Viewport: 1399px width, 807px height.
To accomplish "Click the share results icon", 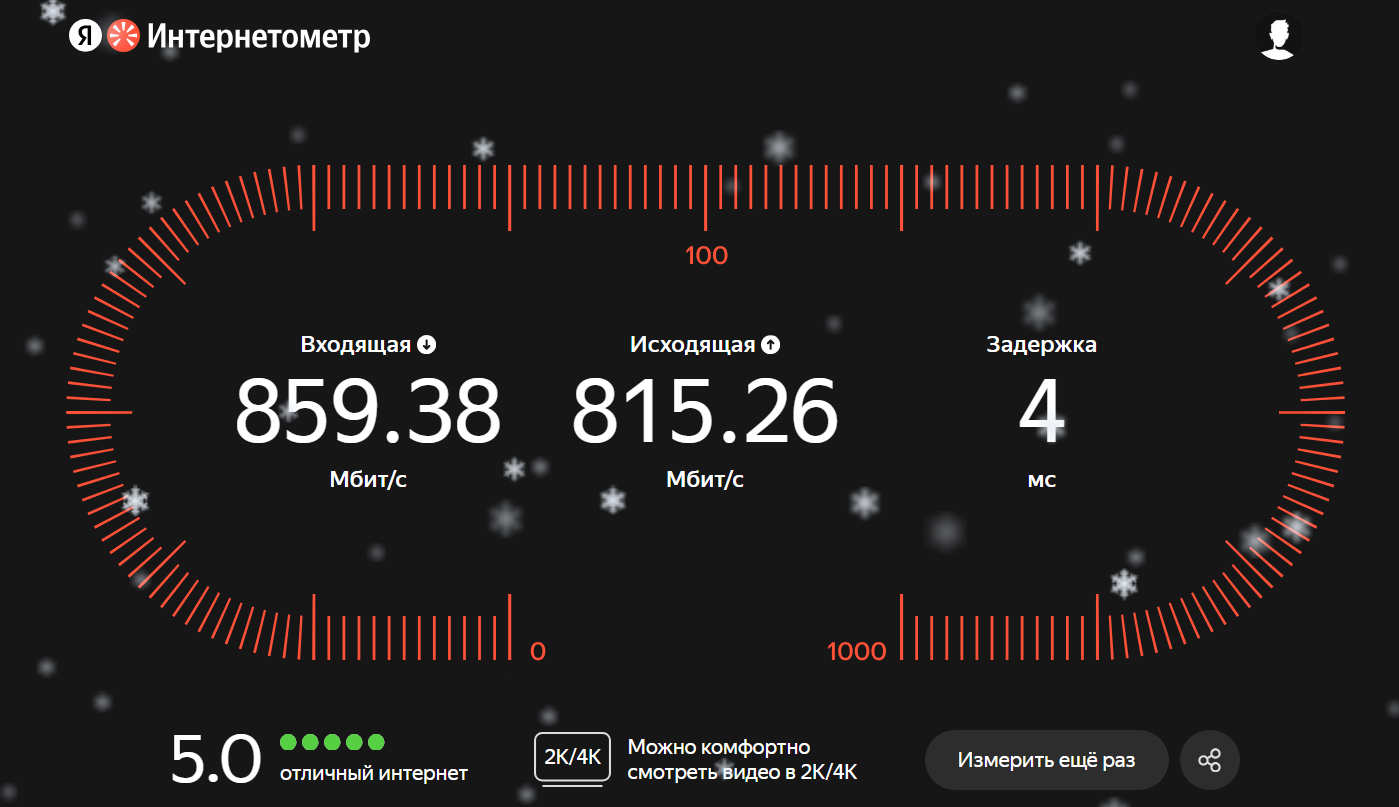I will click(x=1209, y=760).
